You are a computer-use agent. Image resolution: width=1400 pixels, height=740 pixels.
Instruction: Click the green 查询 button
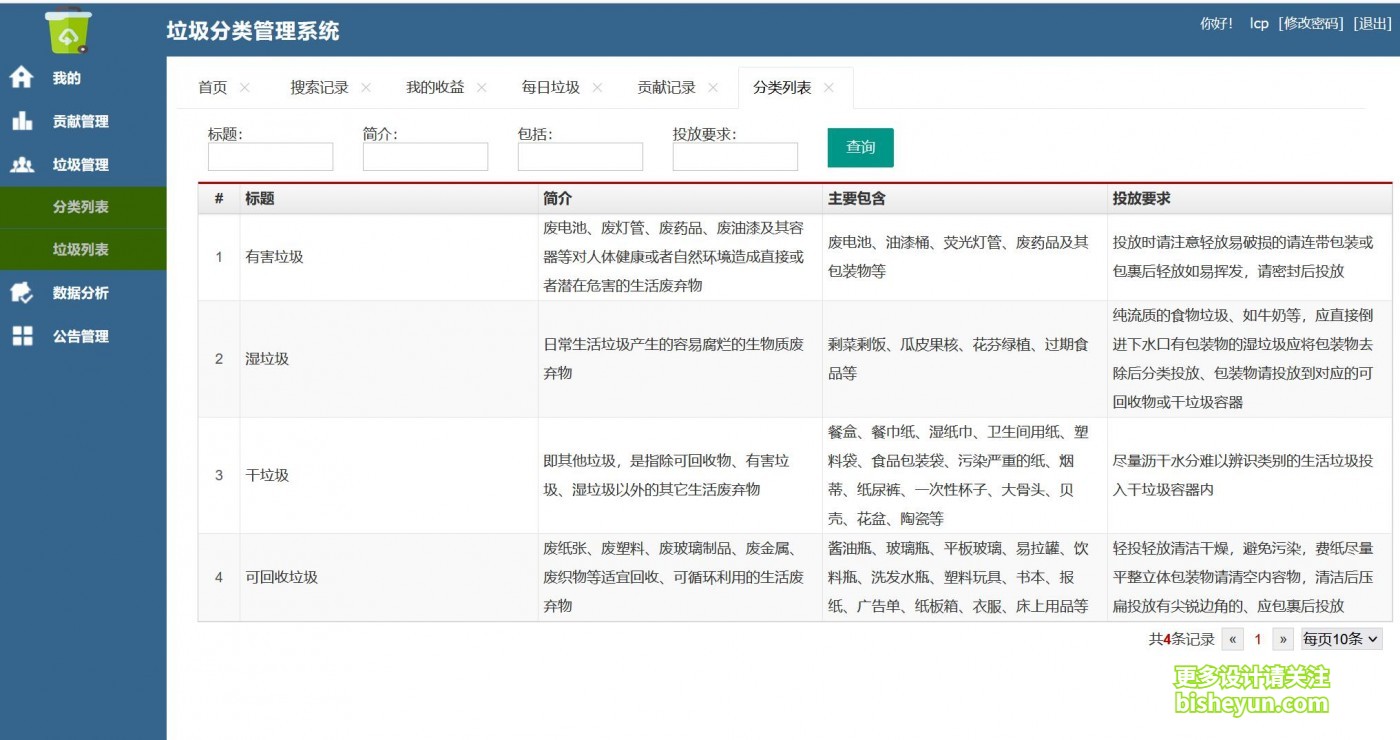pyautogui.click(x=861, y=147)
